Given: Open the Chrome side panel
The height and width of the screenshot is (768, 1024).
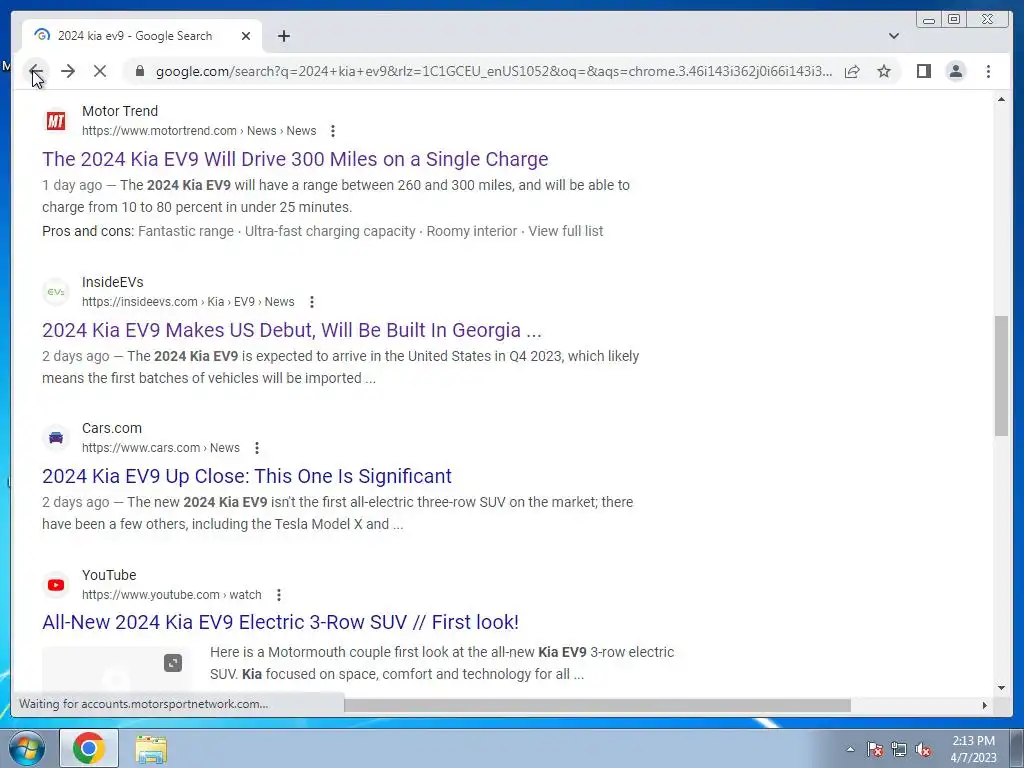Looking at the screenshot, I should point(923,71).
